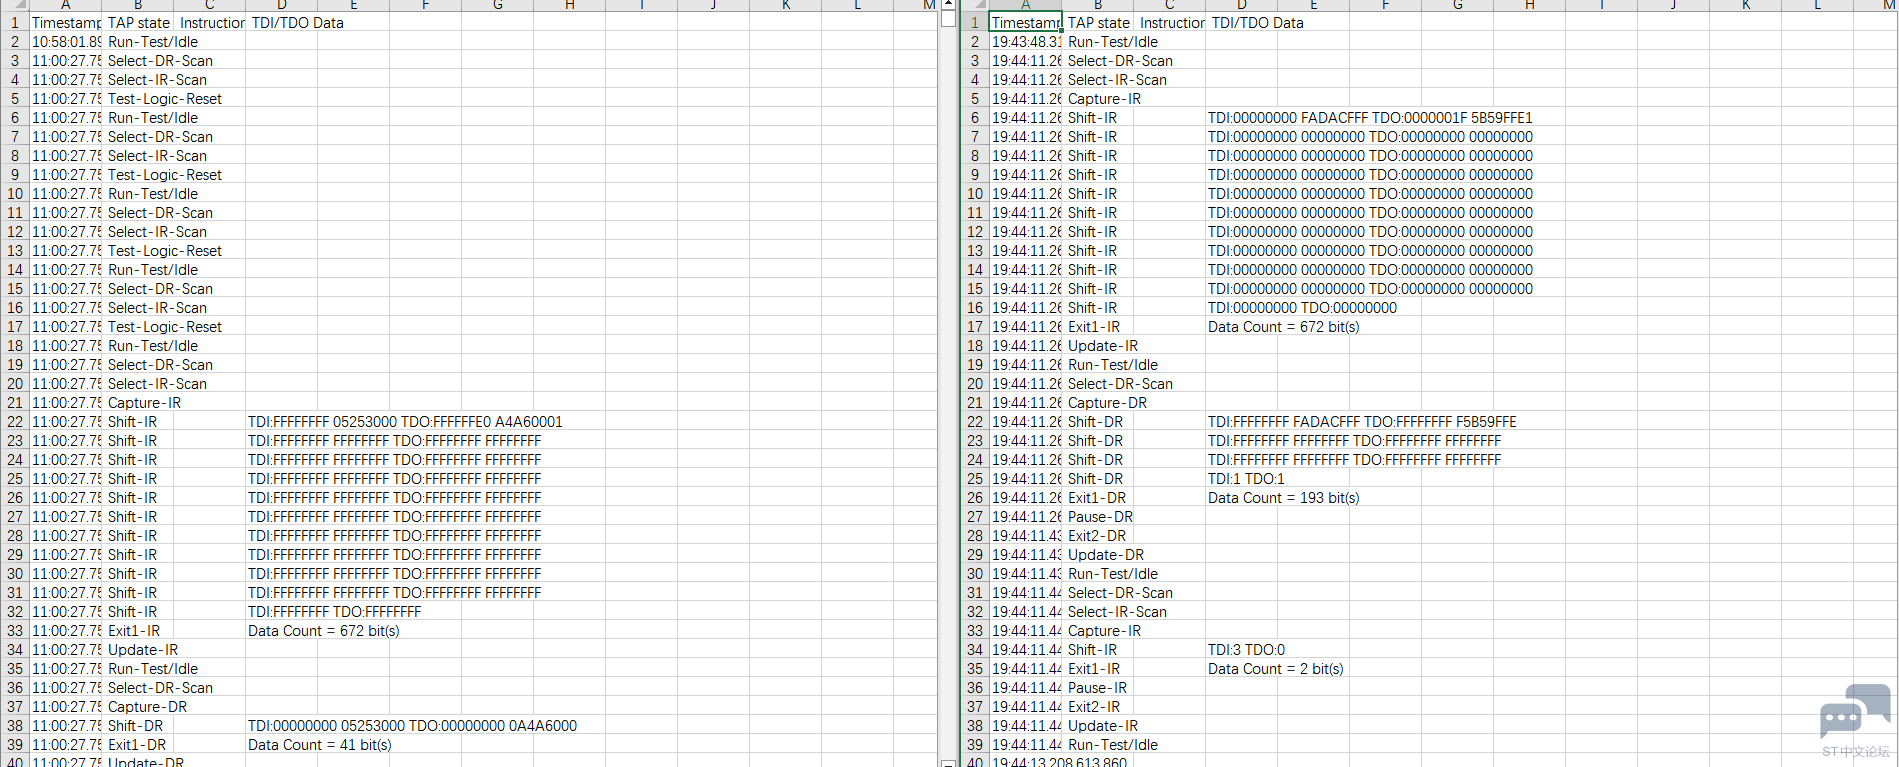
Task: Select the row 35 header in right spreadsheet
Action: (975, 668)
